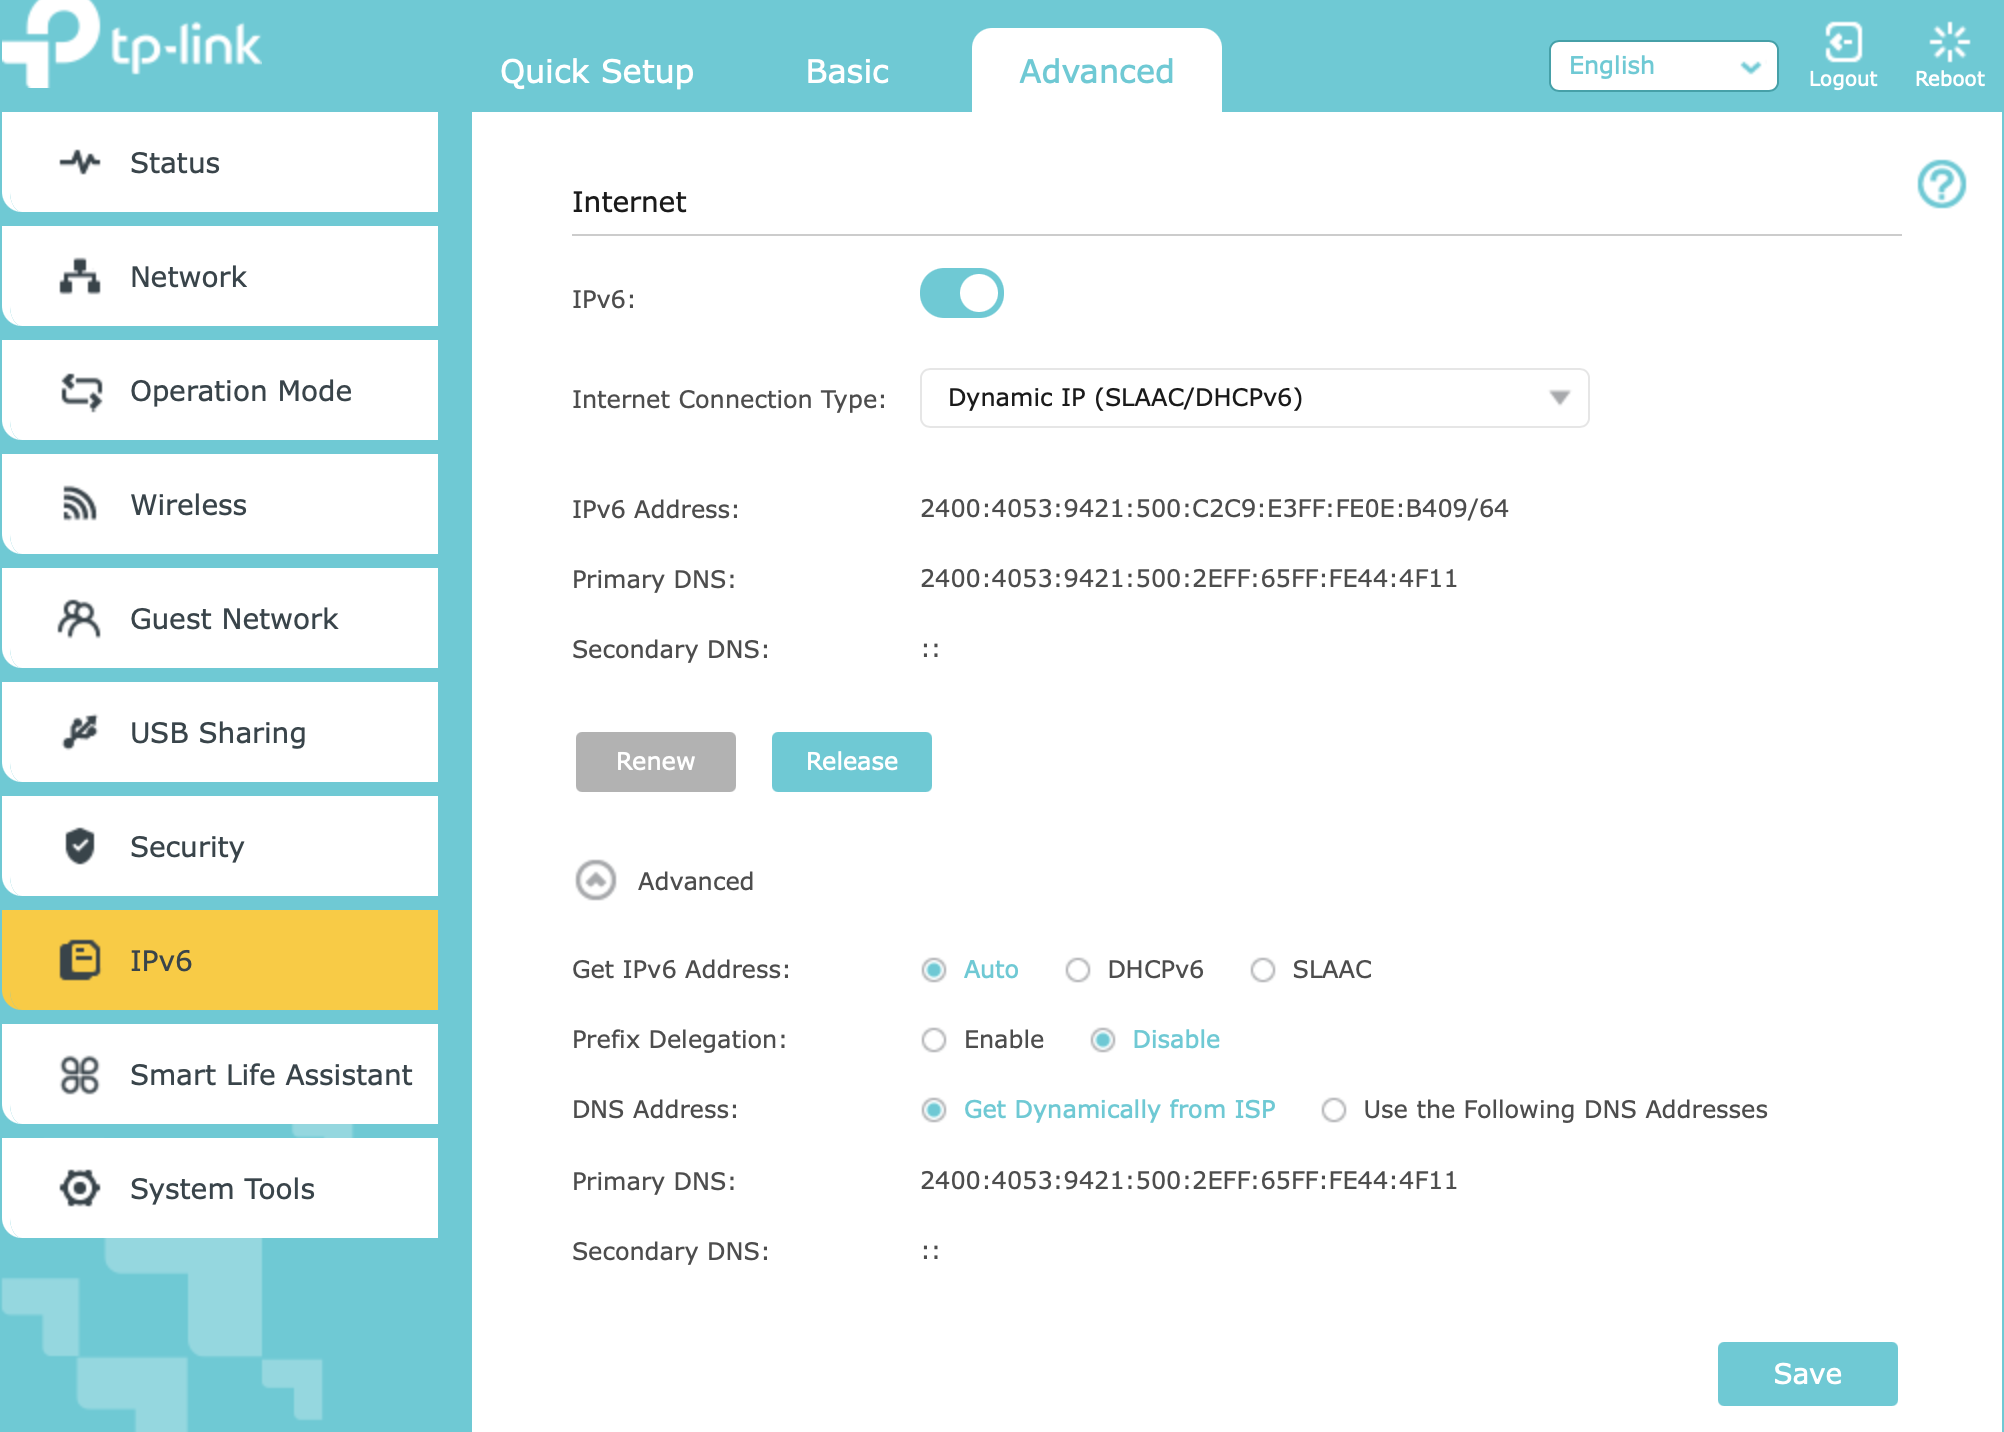Toggle the IPv6 switch off

pos(961,294)
